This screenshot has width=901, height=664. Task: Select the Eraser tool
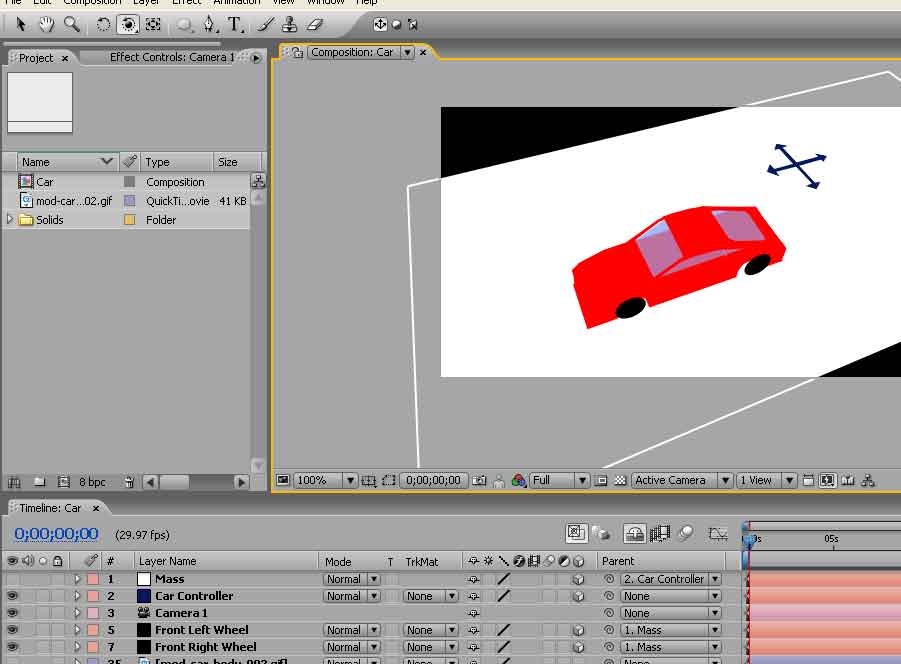click(314, 24)
